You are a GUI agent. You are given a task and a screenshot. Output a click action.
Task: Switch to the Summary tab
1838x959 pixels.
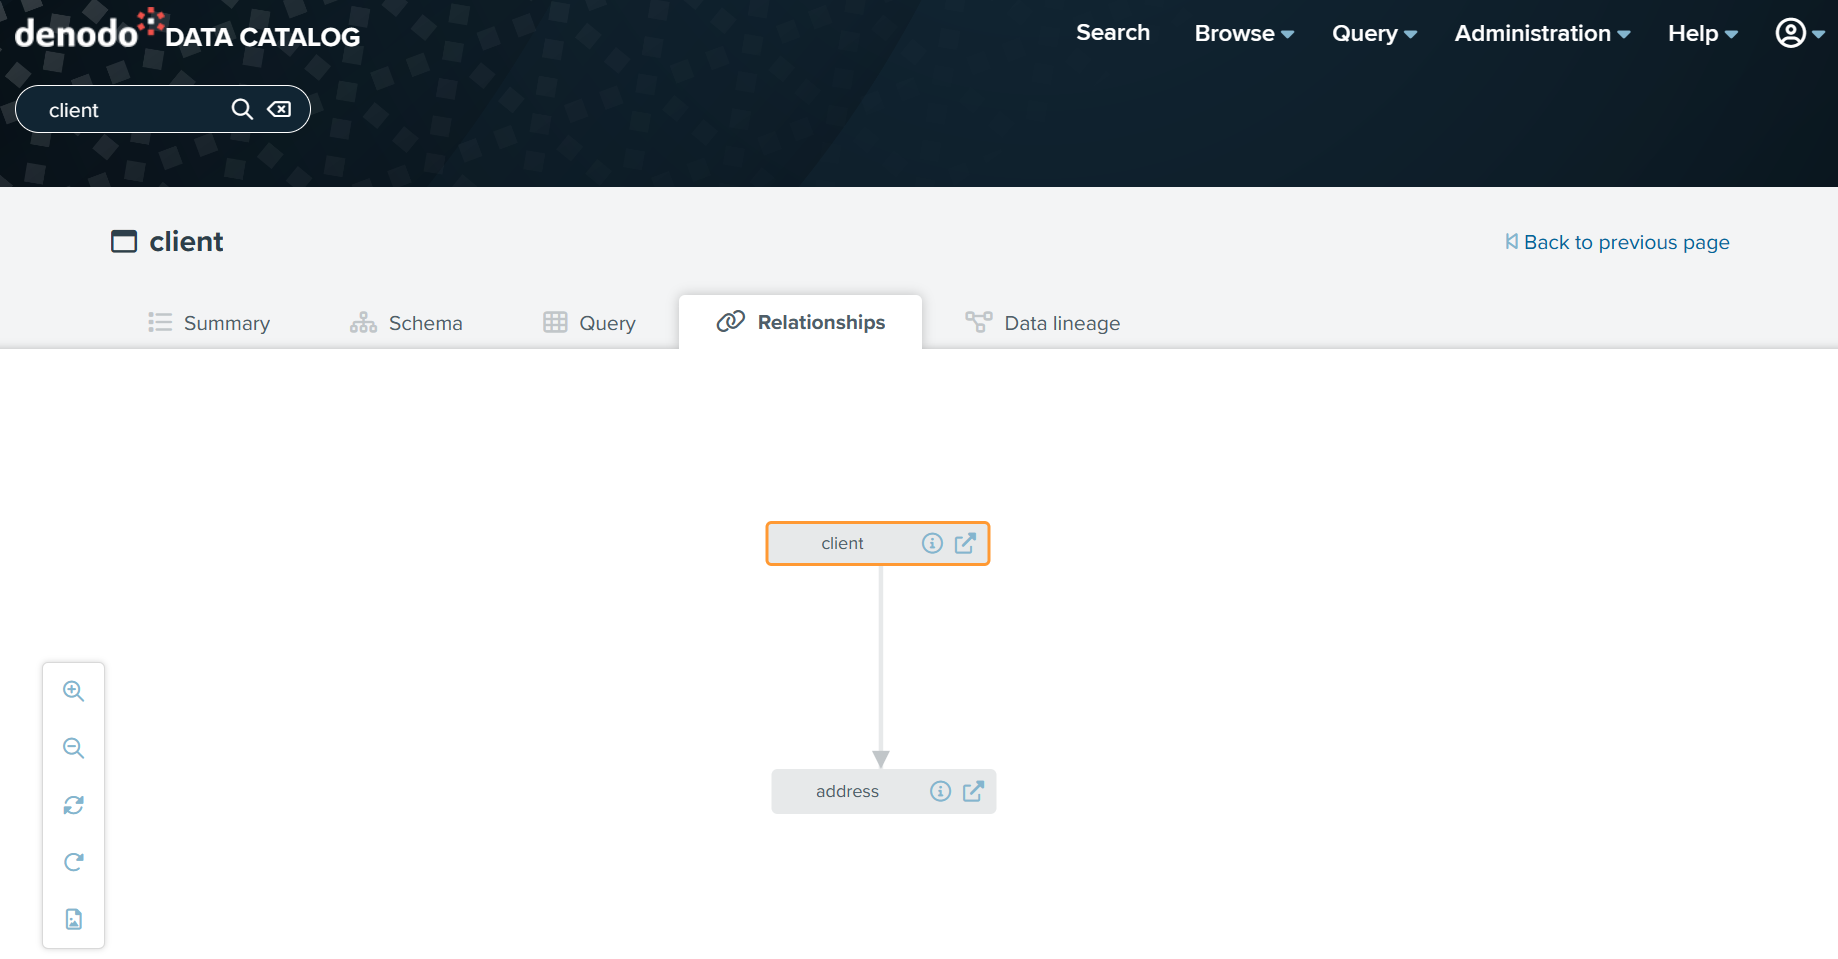pos(209,323)
